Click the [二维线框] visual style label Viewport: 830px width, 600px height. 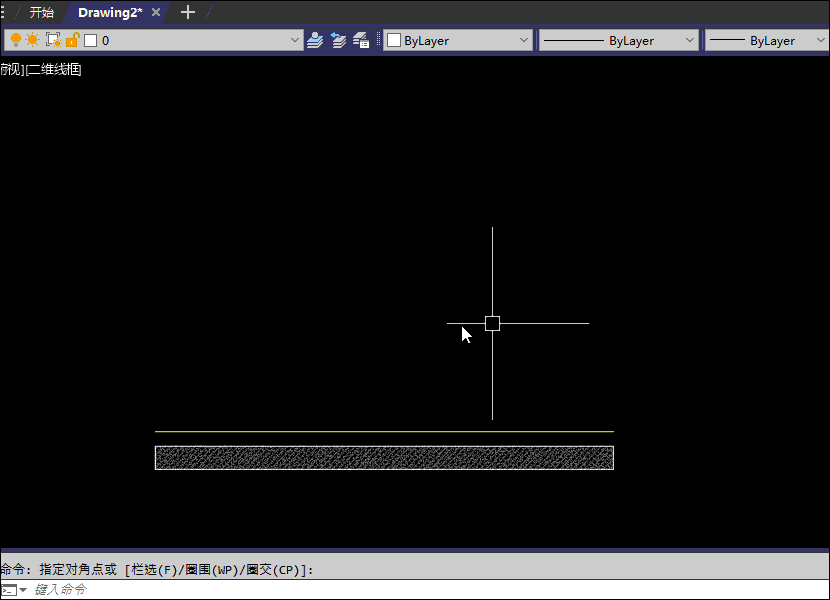(x=53, y=70)
